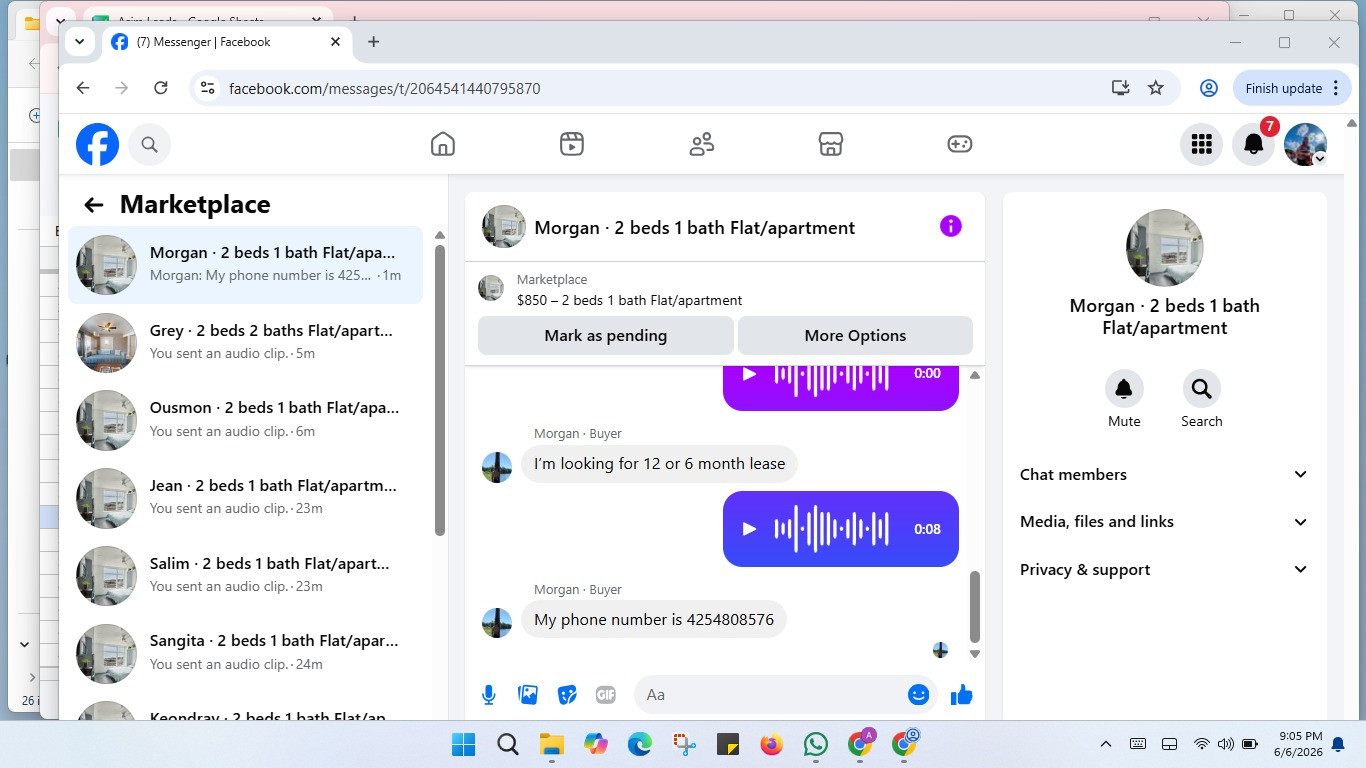Open the Marketplace storefront icon
The width and height of the screenshot is (1366, 768).
tap(831, 145)
